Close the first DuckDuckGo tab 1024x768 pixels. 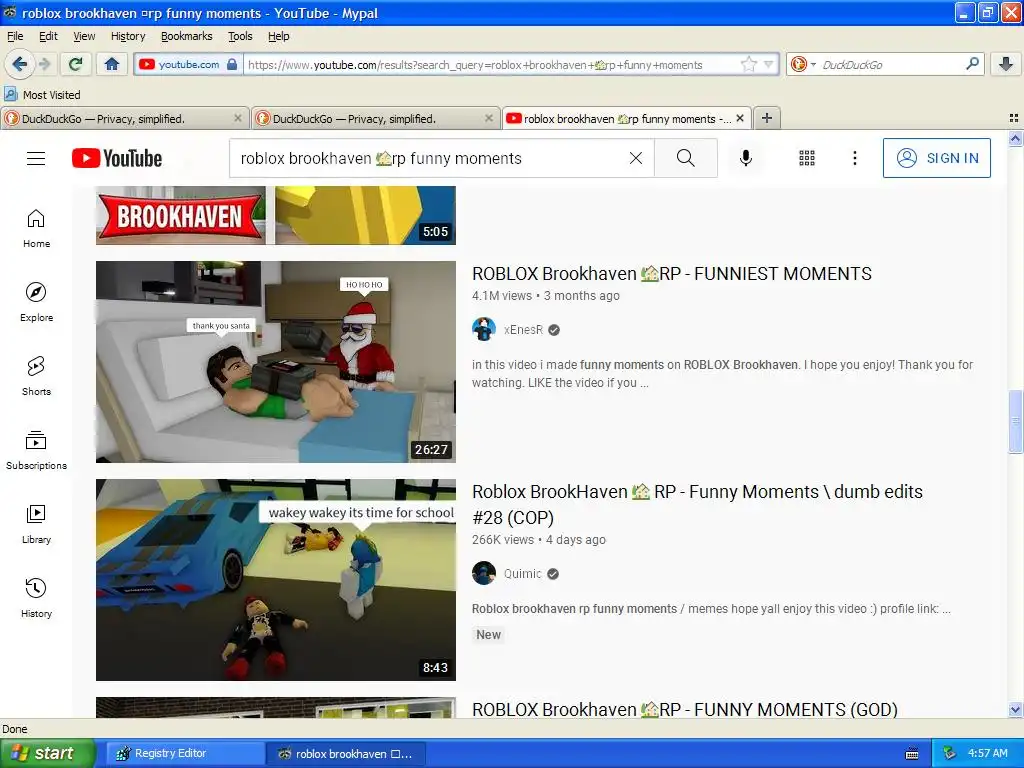[238, 118]
